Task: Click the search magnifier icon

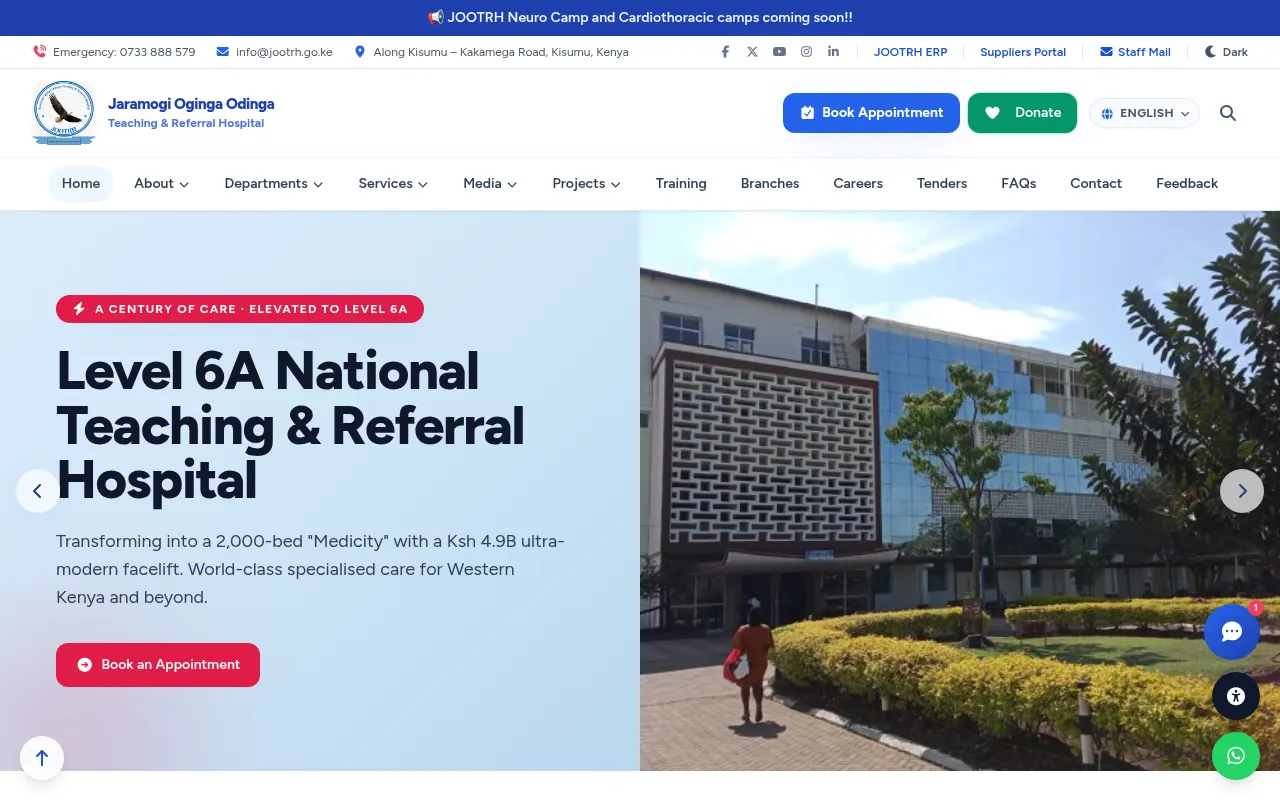Action: point(1228,113)
